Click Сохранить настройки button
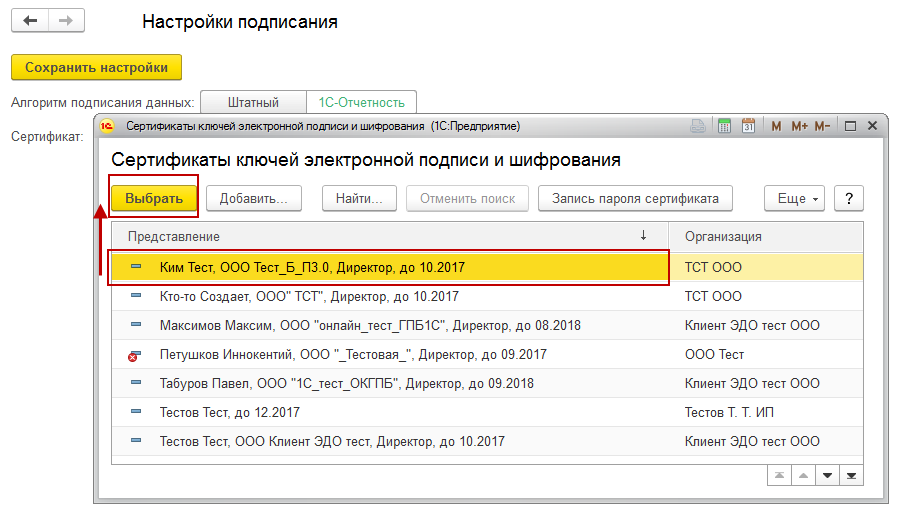The image size is (923, 518). [96, 67]
